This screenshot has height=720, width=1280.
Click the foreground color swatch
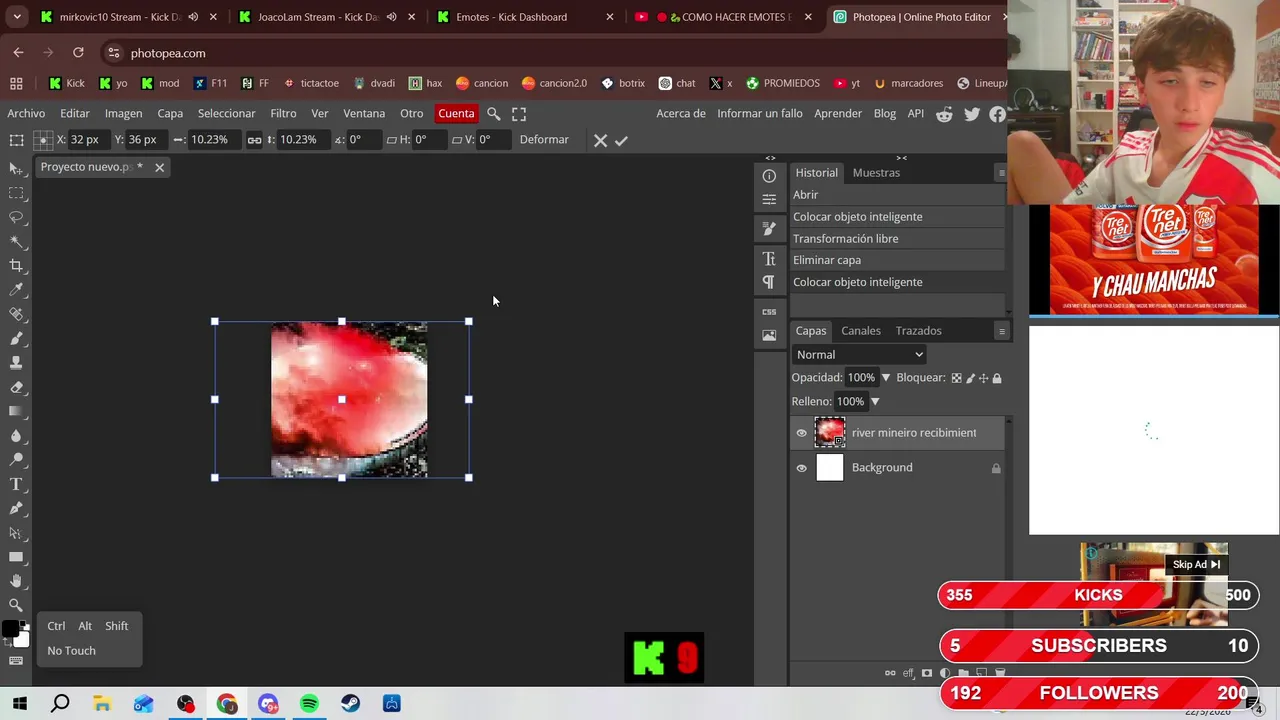(x=10, y=629)
